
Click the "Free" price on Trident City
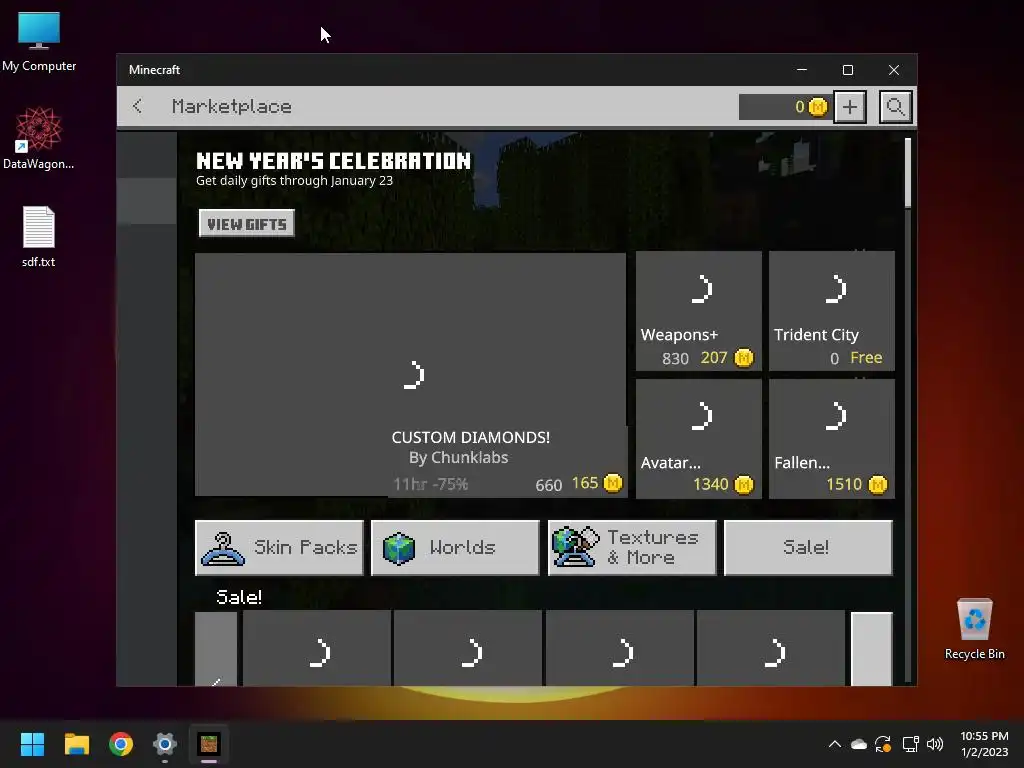866,358
